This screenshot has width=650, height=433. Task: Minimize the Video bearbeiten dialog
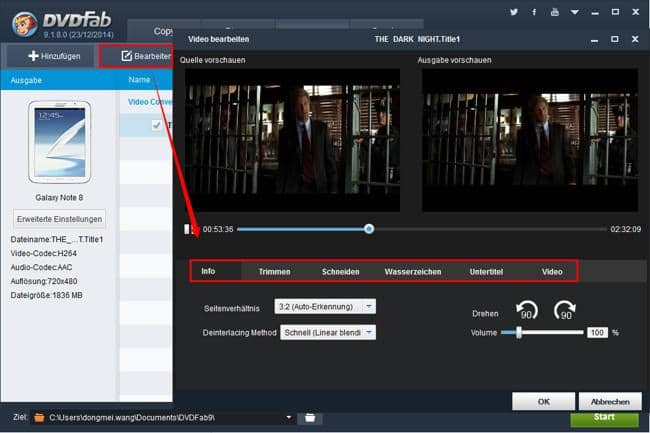(x=594, y=41)
